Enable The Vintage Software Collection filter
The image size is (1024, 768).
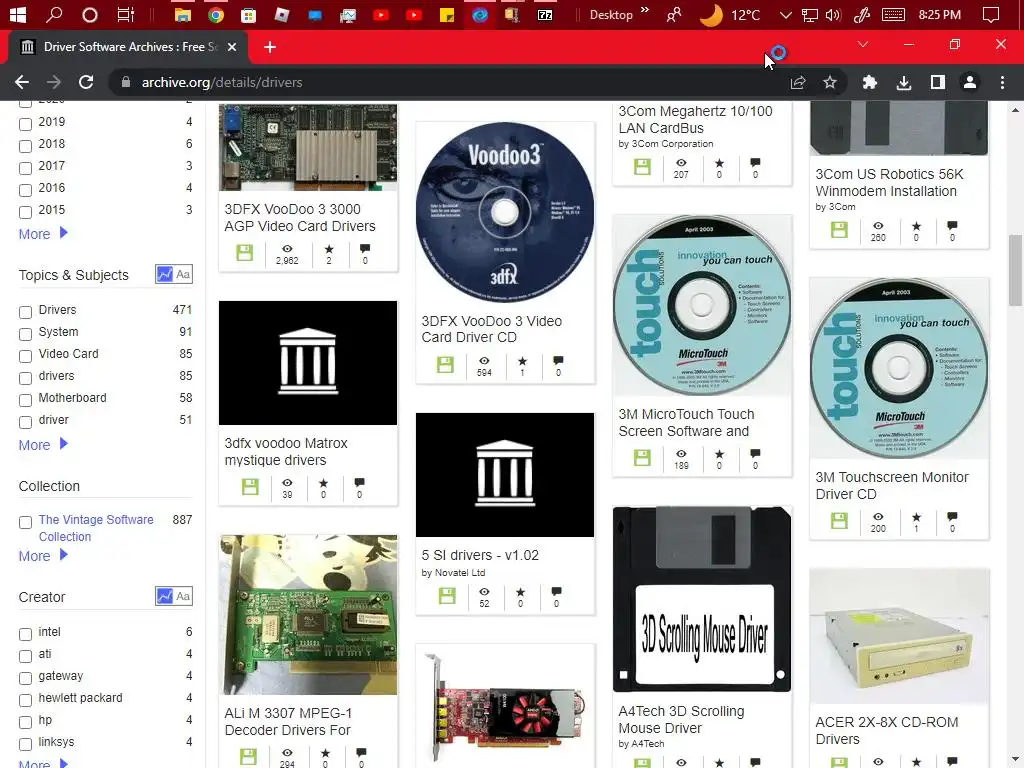point(25,522)
